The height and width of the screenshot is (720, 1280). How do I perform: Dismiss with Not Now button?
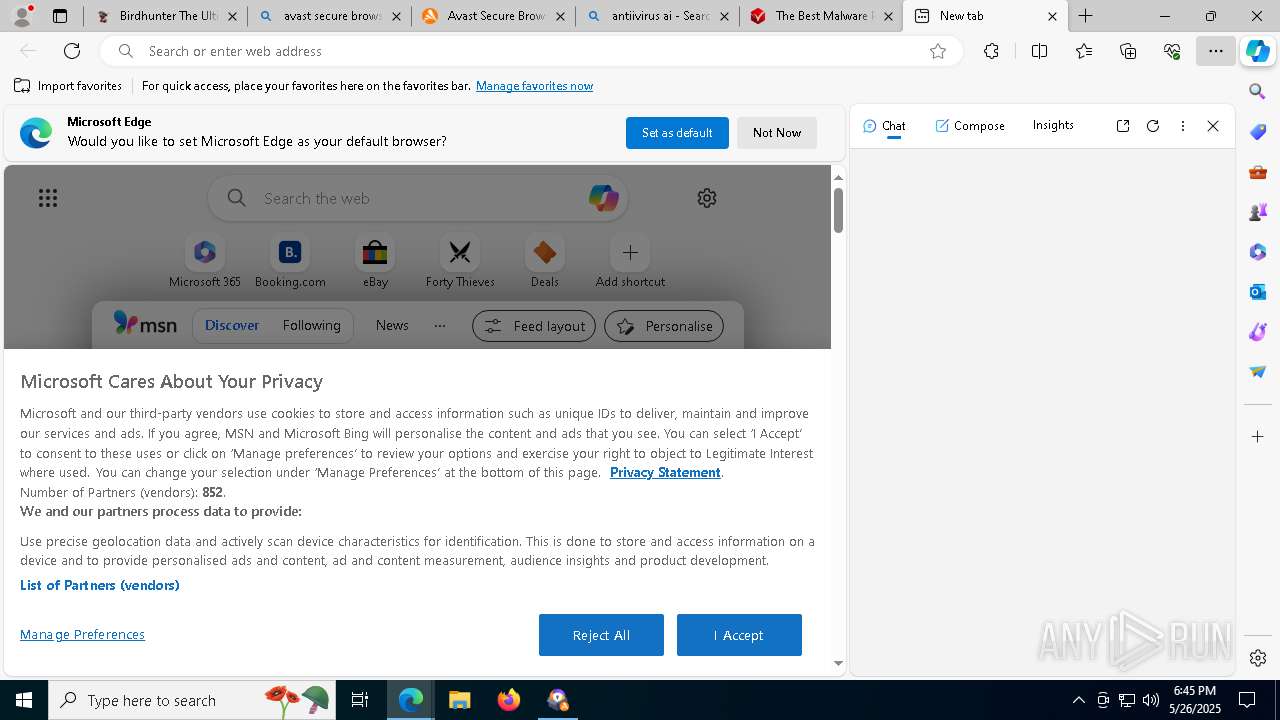click(x=777, y=133)
